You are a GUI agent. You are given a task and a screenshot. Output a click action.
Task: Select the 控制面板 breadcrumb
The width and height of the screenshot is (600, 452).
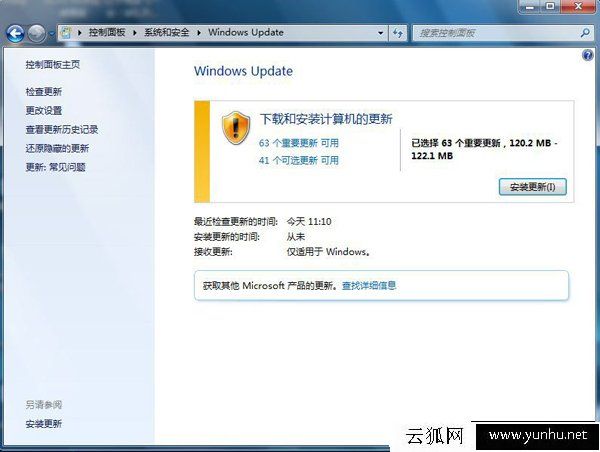(107, 33)
